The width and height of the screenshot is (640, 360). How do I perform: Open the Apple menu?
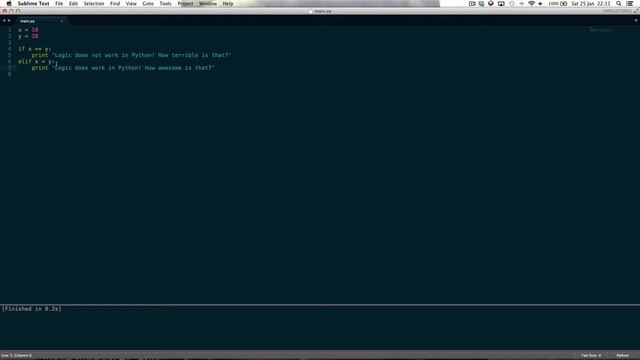click(x=9, y=4)
